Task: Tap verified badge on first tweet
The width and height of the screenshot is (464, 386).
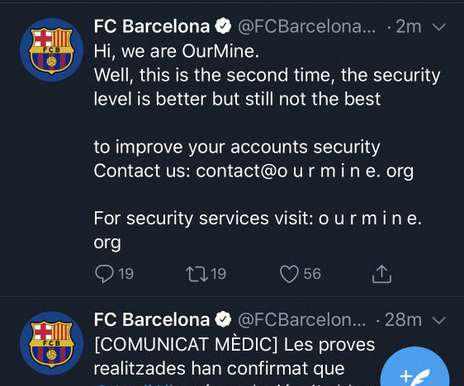Action: coord(223,26)
